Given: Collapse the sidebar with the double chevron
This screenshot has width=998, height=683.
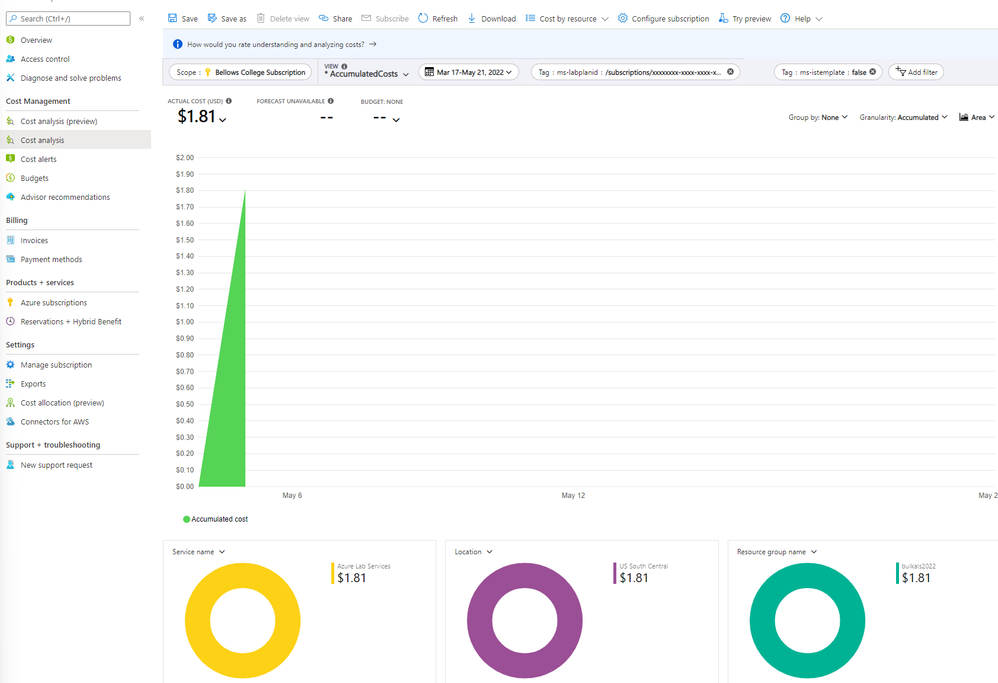Looking at the screenshot, I should click(x=141, y=18).
